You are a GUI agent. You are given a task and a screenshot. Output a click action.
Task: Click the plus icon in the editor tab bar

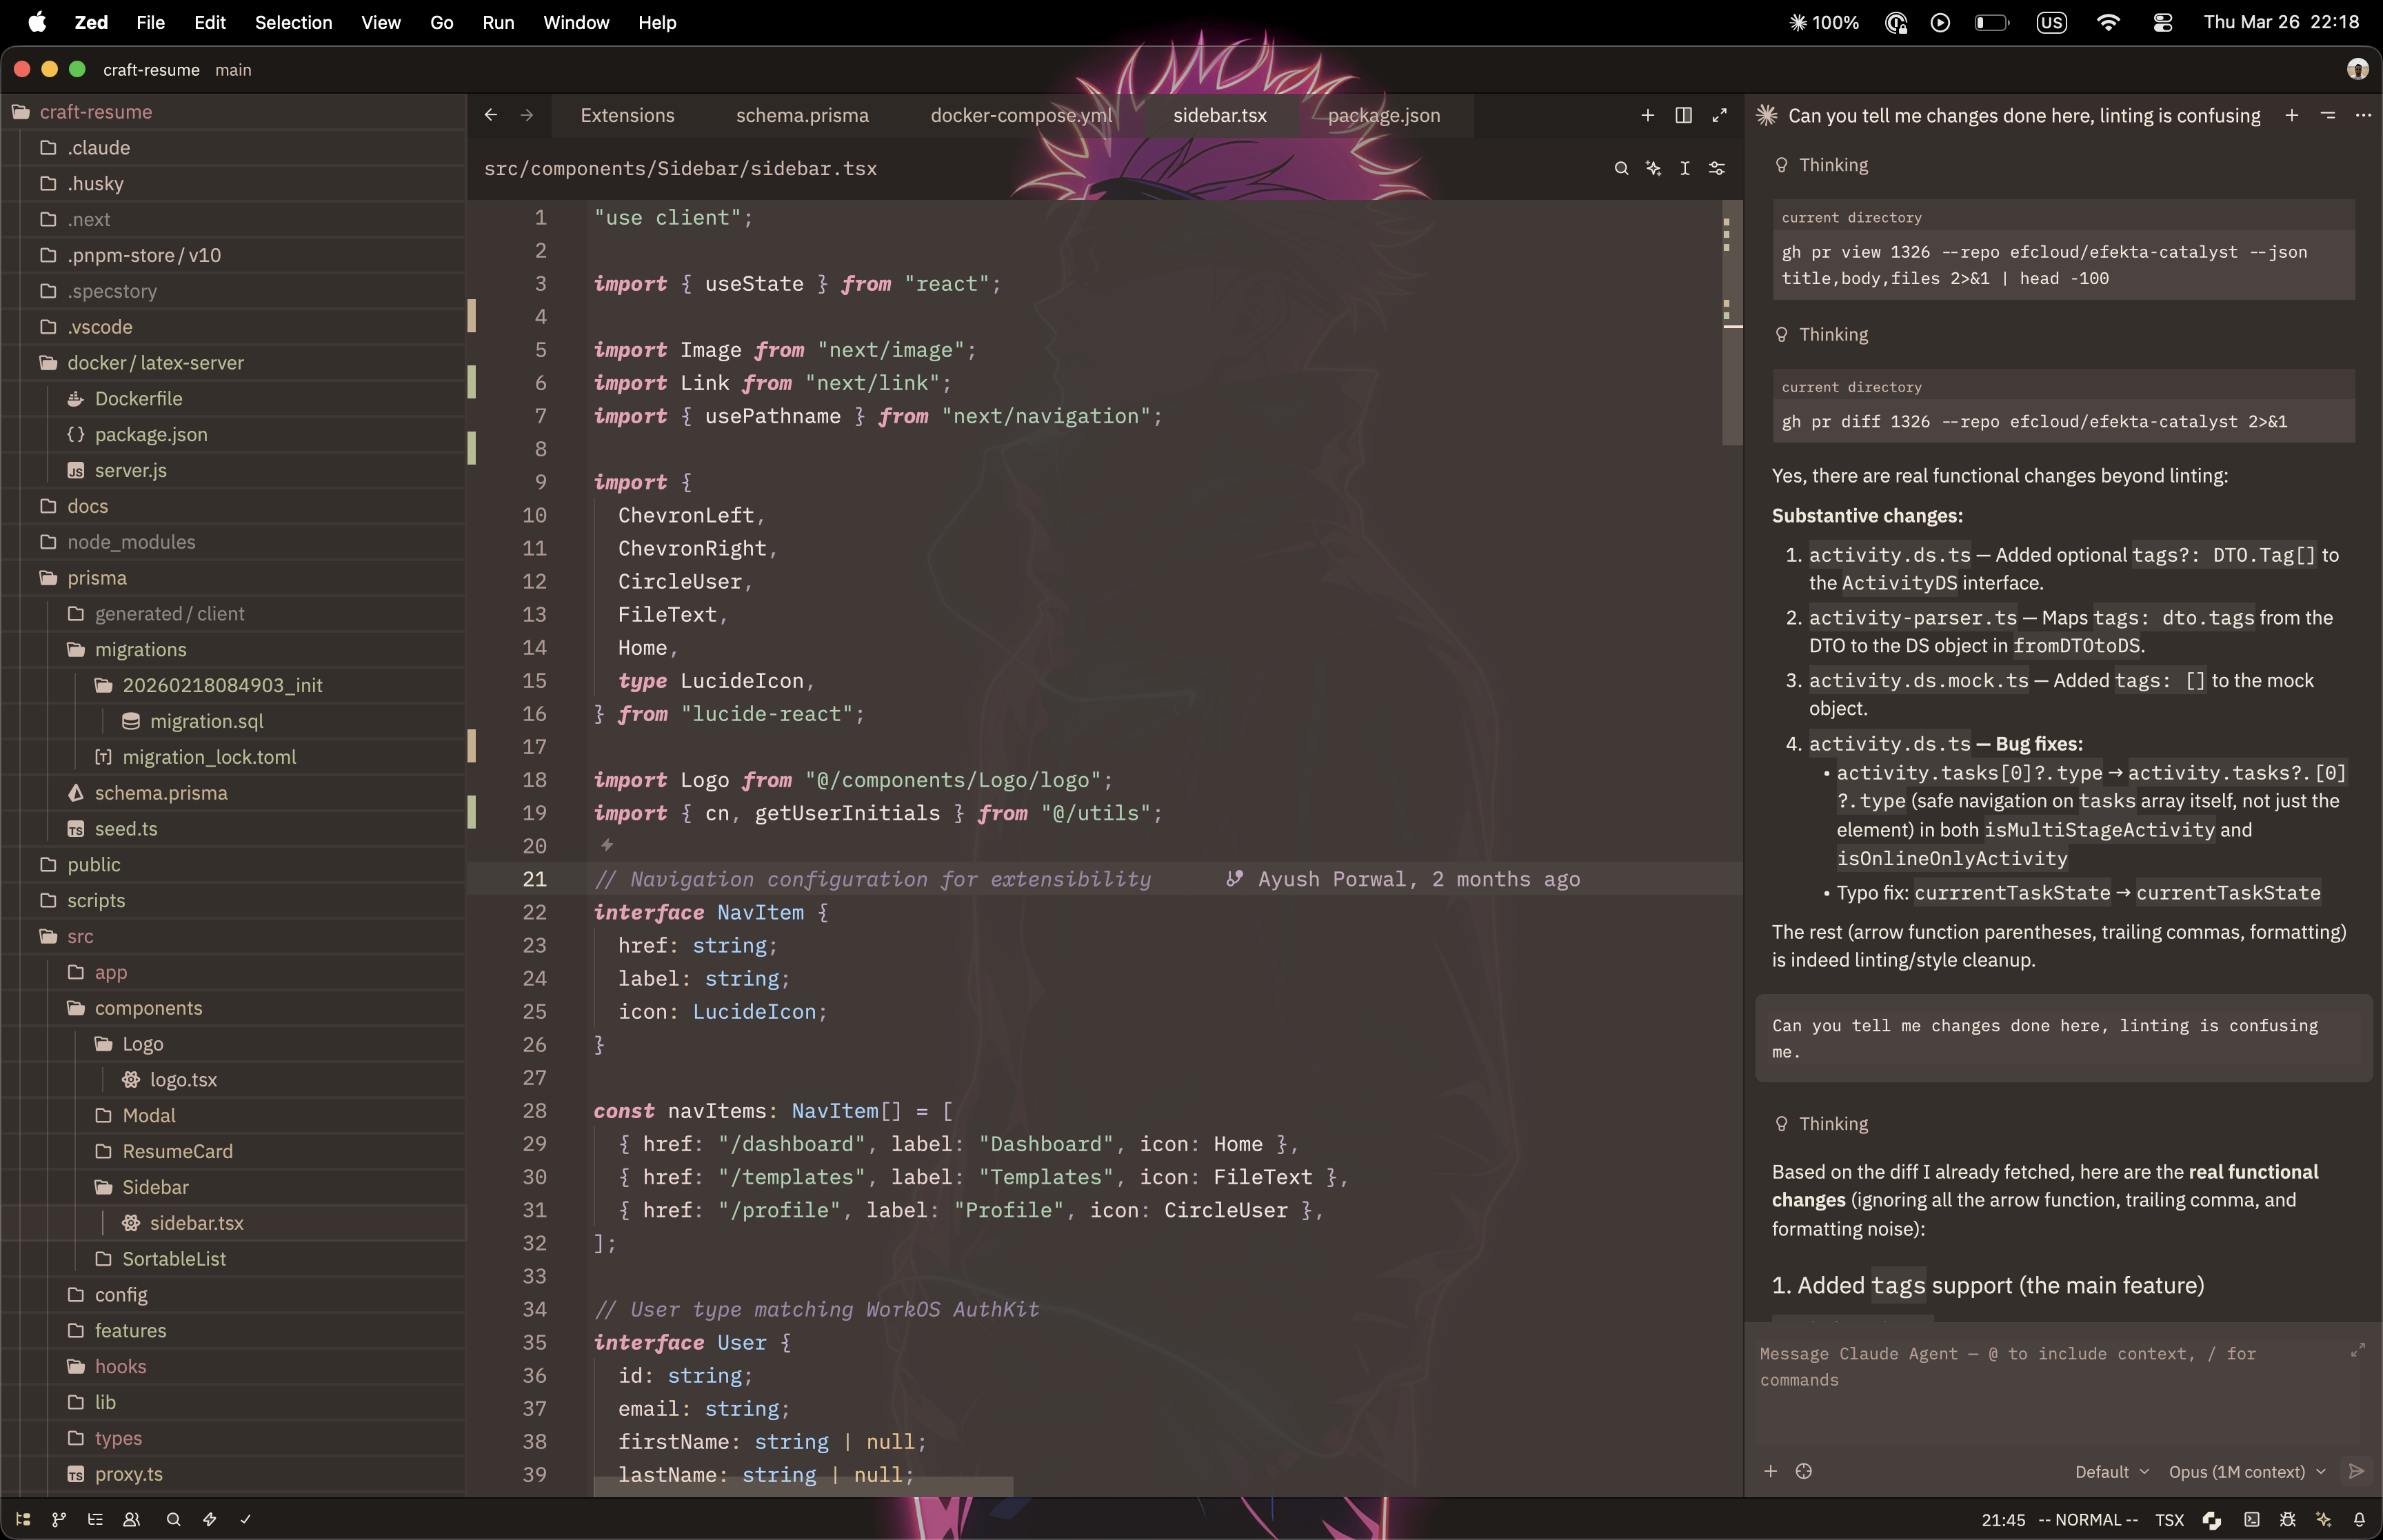pyautogui.click(x=1647, y=115)
